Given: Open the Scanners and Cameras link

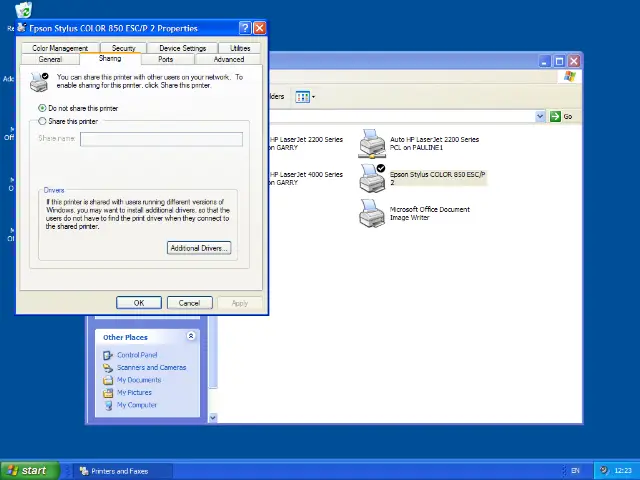Looking at the screenshot, I should [x=151, y=367].
